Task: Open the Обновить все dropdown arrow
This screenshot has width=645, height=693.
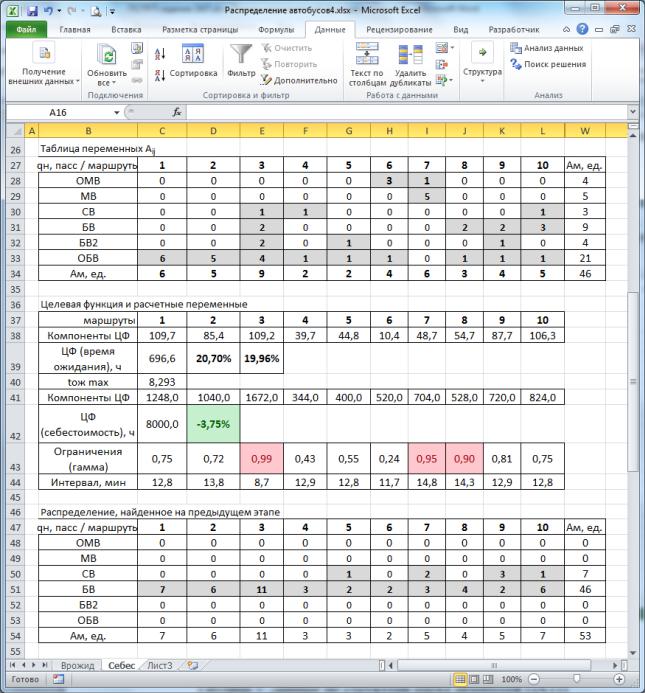Action: click(x=114, y=83)
